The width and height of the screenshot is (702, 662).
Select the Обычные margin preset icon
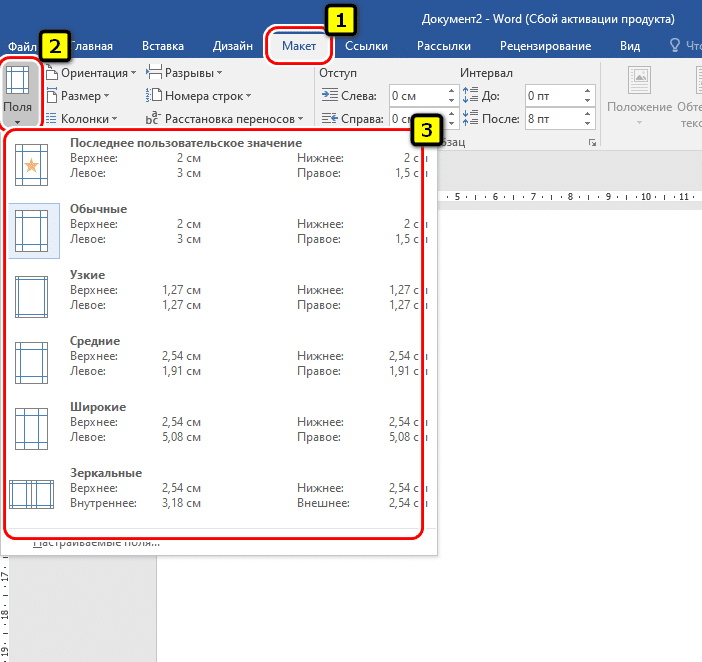(x=31, y=231)
